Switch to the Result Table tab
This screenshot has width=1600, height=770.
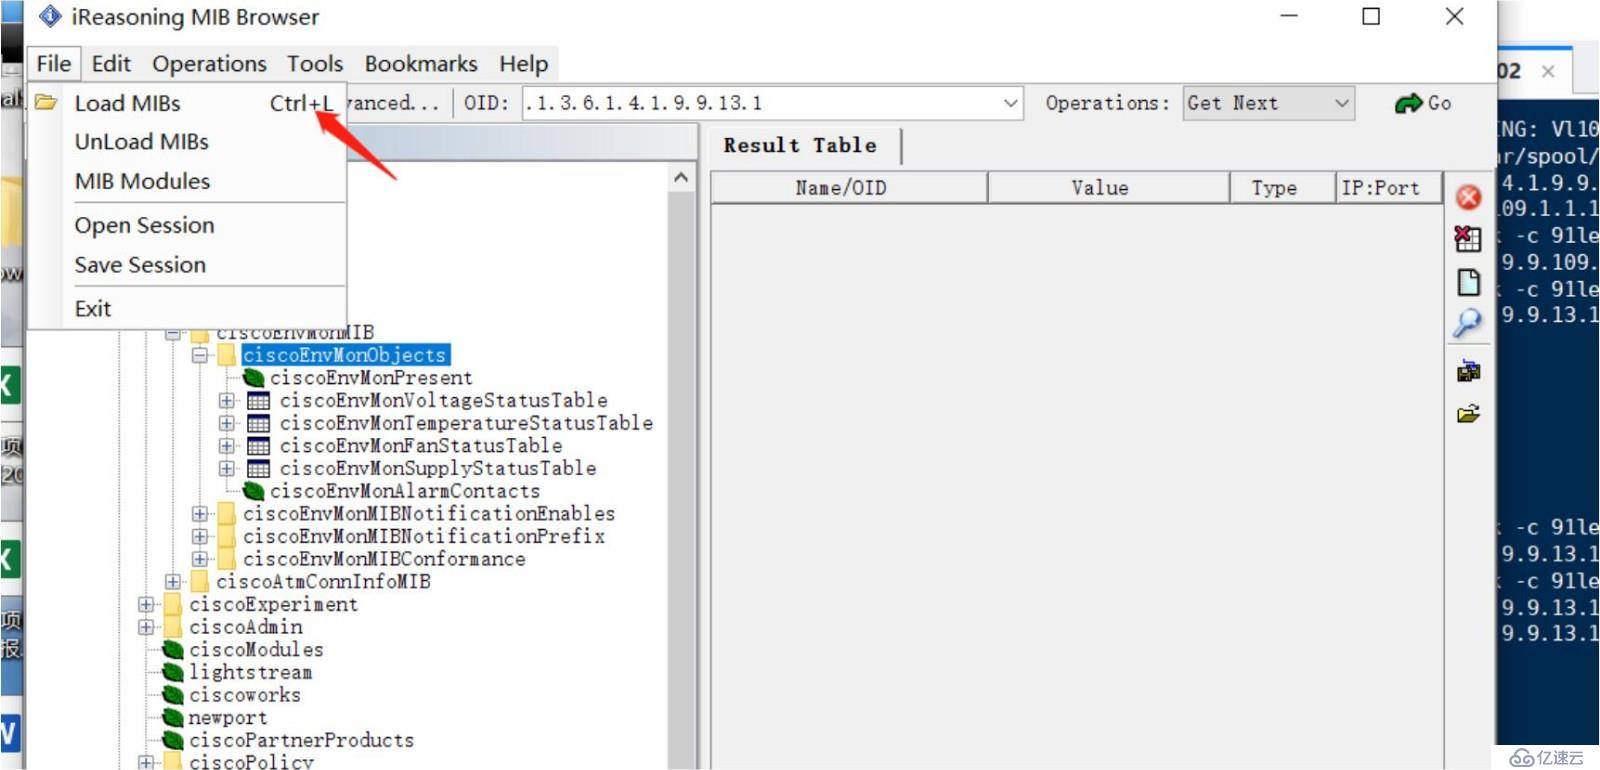tap(800, 146)
